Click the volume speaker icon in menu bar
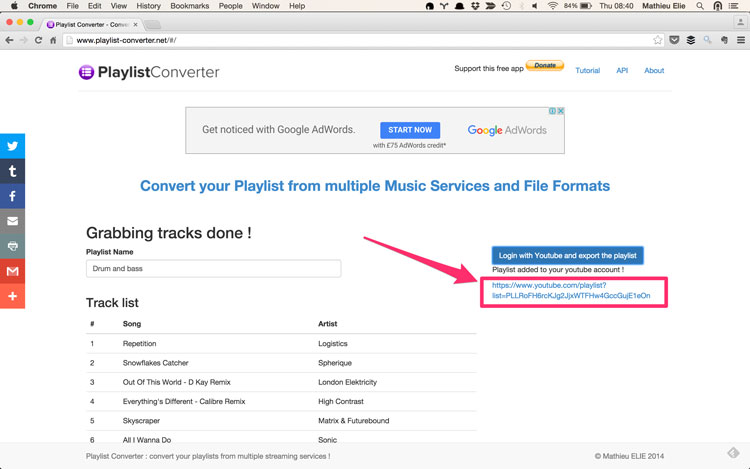The width and height of the screenshot is (750, 469). point(535,6)
